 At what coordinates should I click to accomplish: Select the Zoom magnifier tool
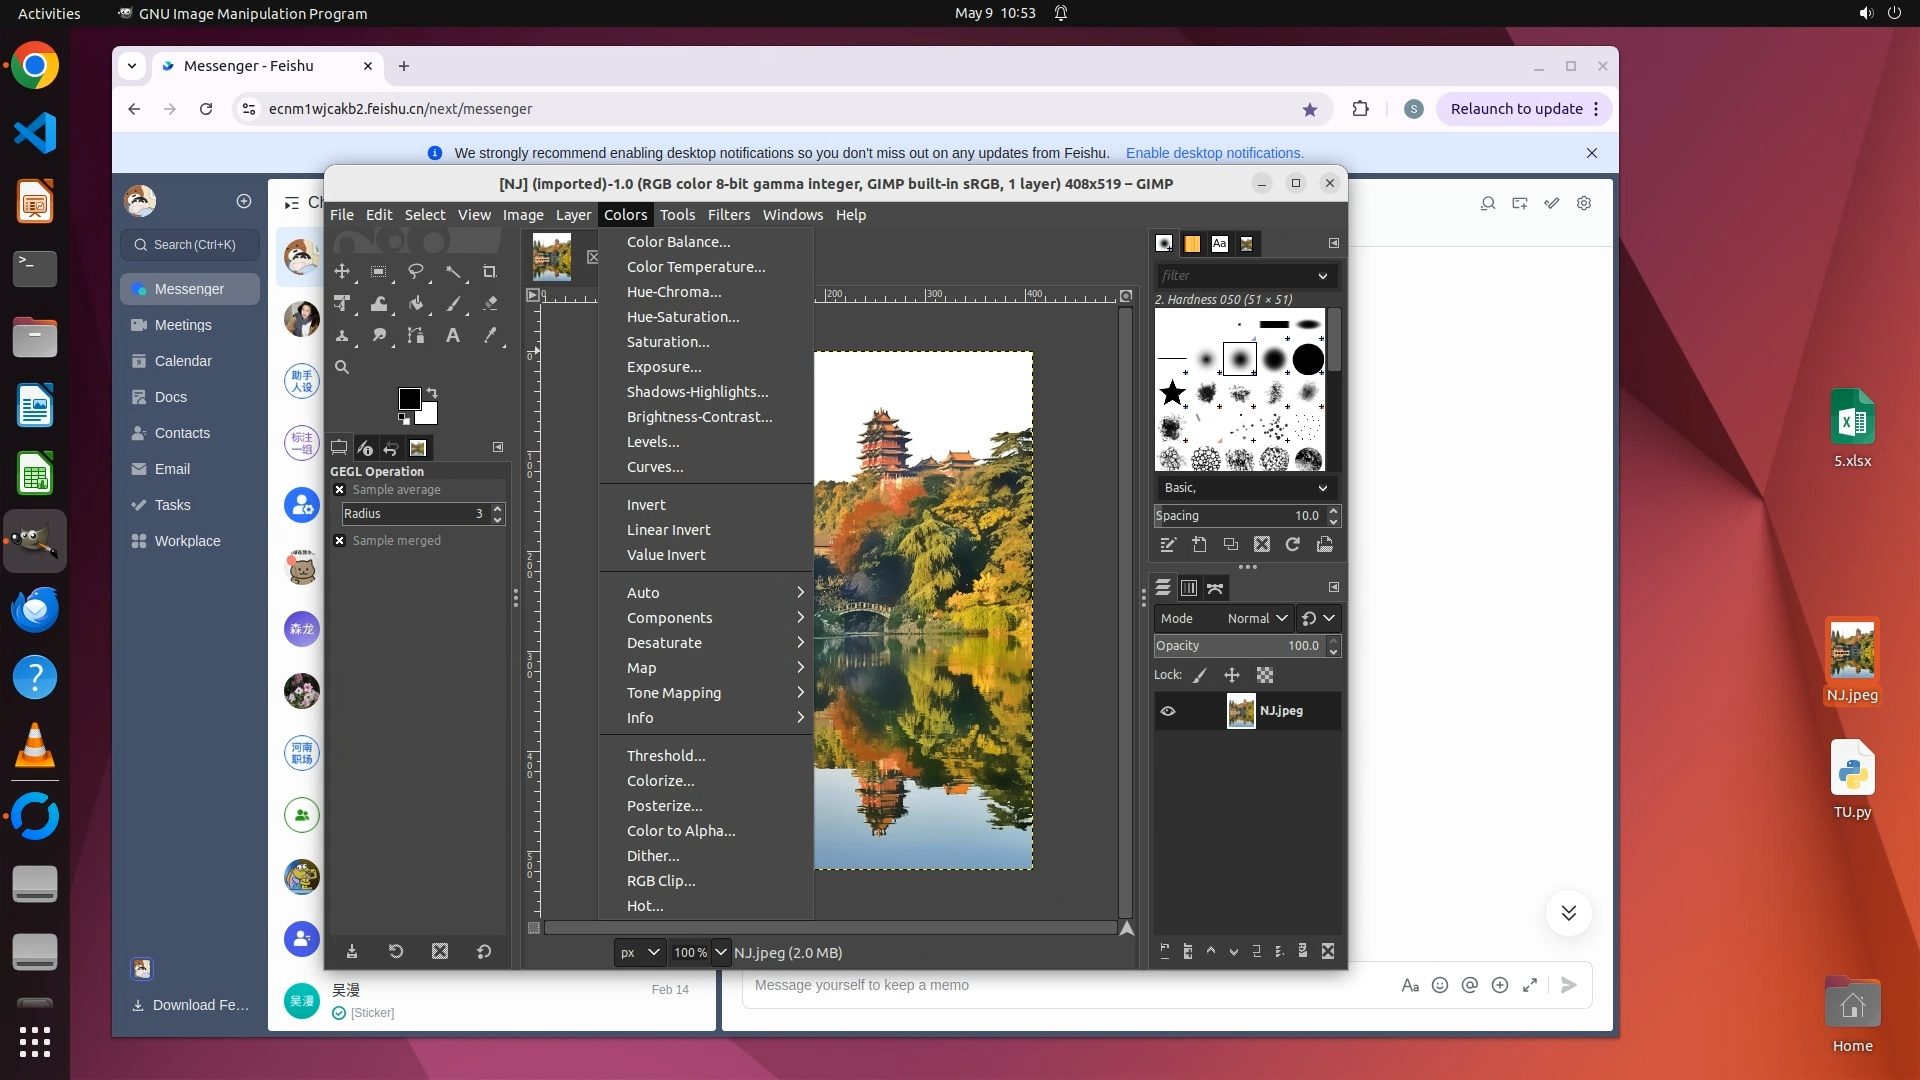tap(342, 367)
